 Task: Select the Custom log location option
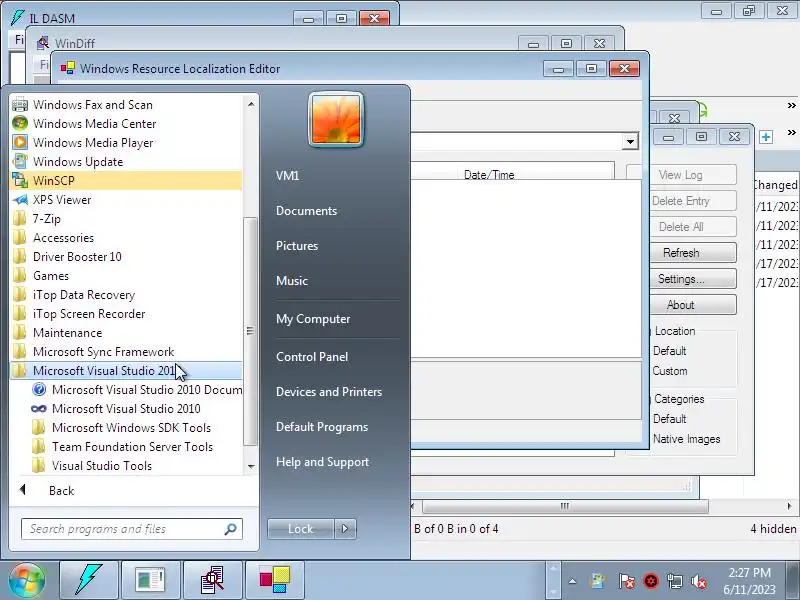click(669, 371)
